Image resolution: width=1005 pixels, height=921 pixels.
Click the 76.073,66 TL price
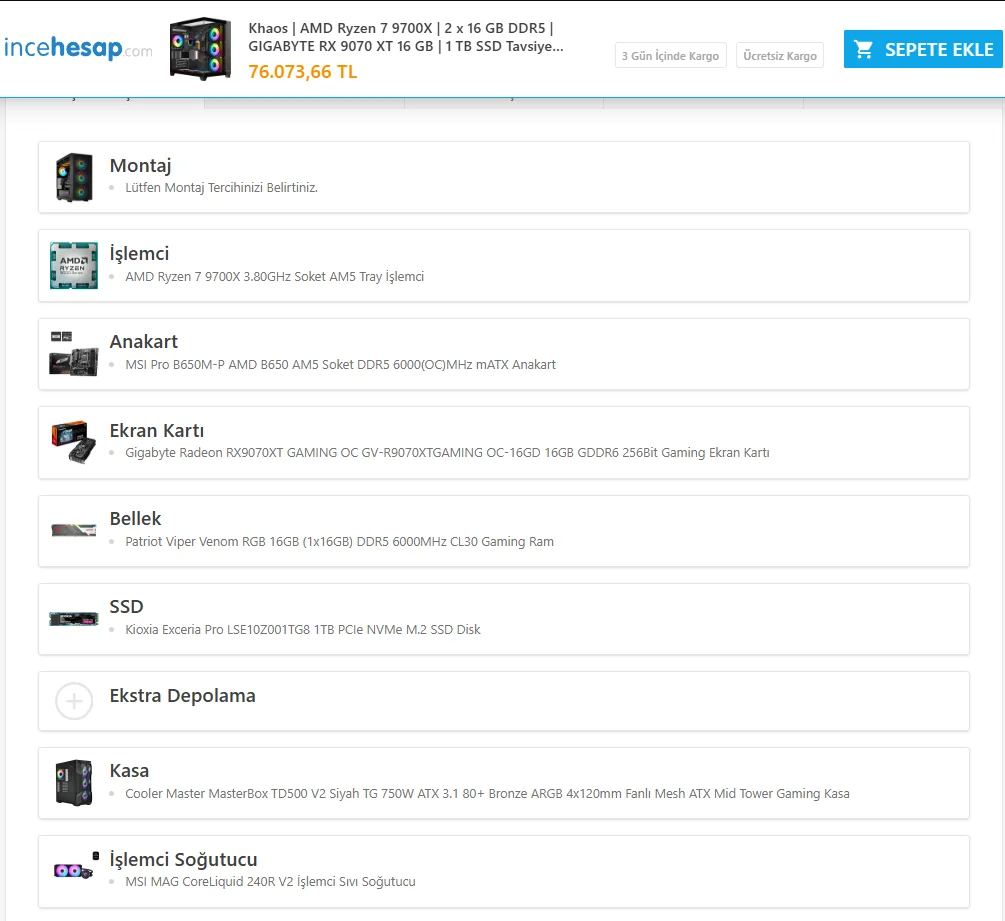tap(303, 71)
